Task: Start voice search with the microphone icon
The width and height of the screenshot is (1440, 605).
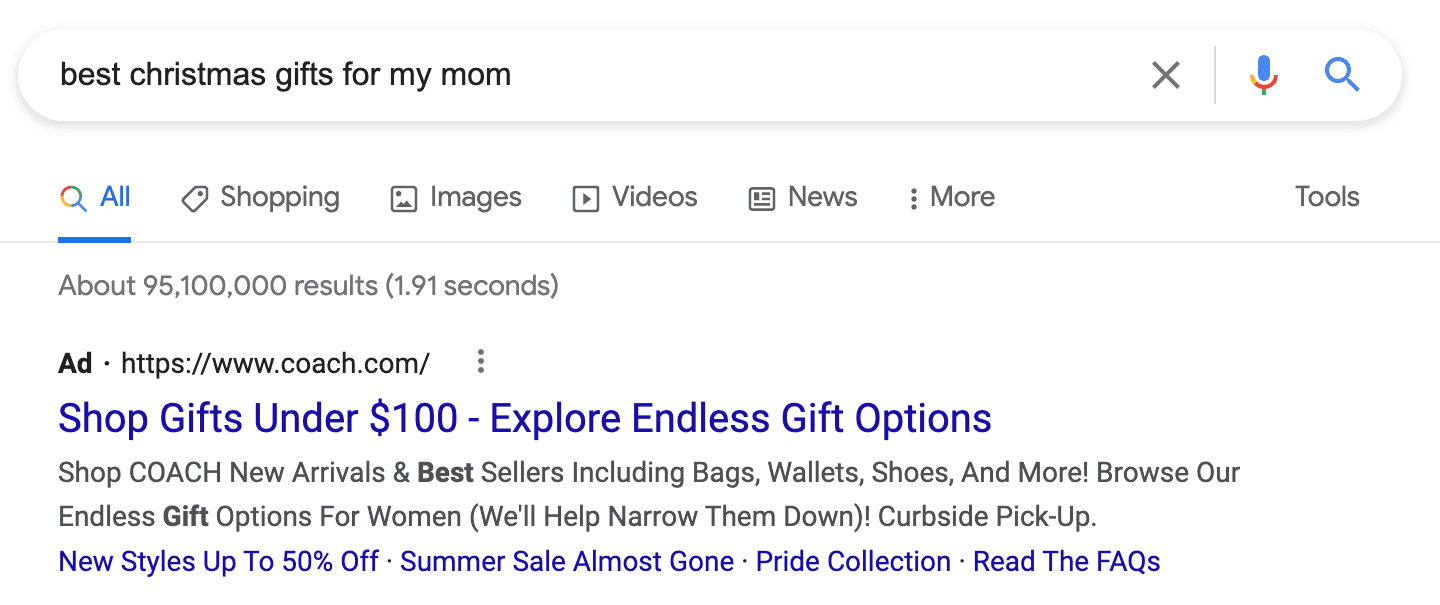Action: 1264,75
